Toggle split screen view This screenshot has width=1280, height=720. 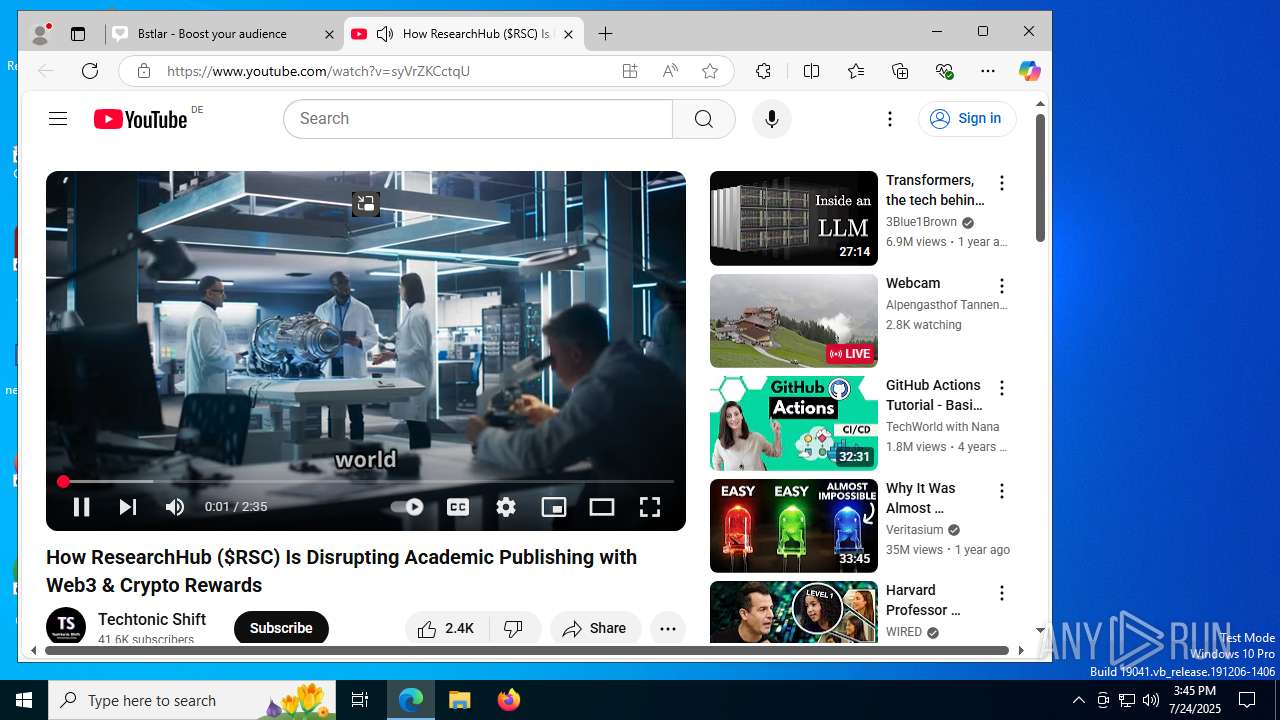tap(811, 71)
